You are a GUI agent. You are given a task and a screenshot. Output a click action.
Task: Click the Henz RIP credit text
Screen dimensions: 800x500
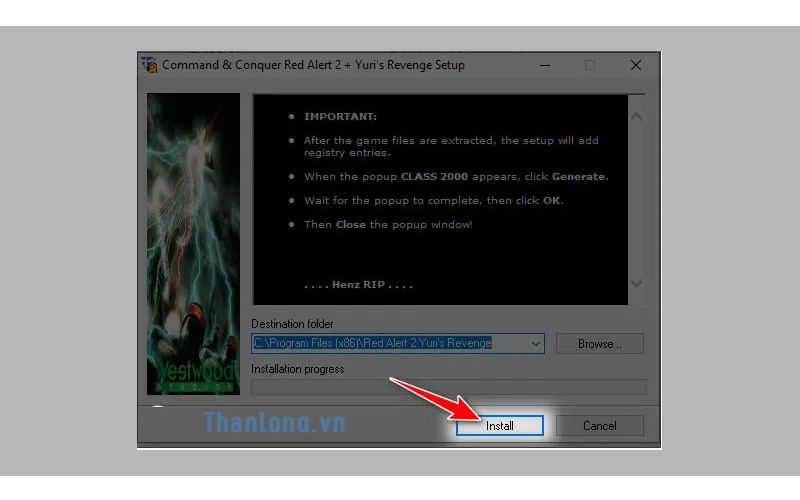[x=358, y=285]
